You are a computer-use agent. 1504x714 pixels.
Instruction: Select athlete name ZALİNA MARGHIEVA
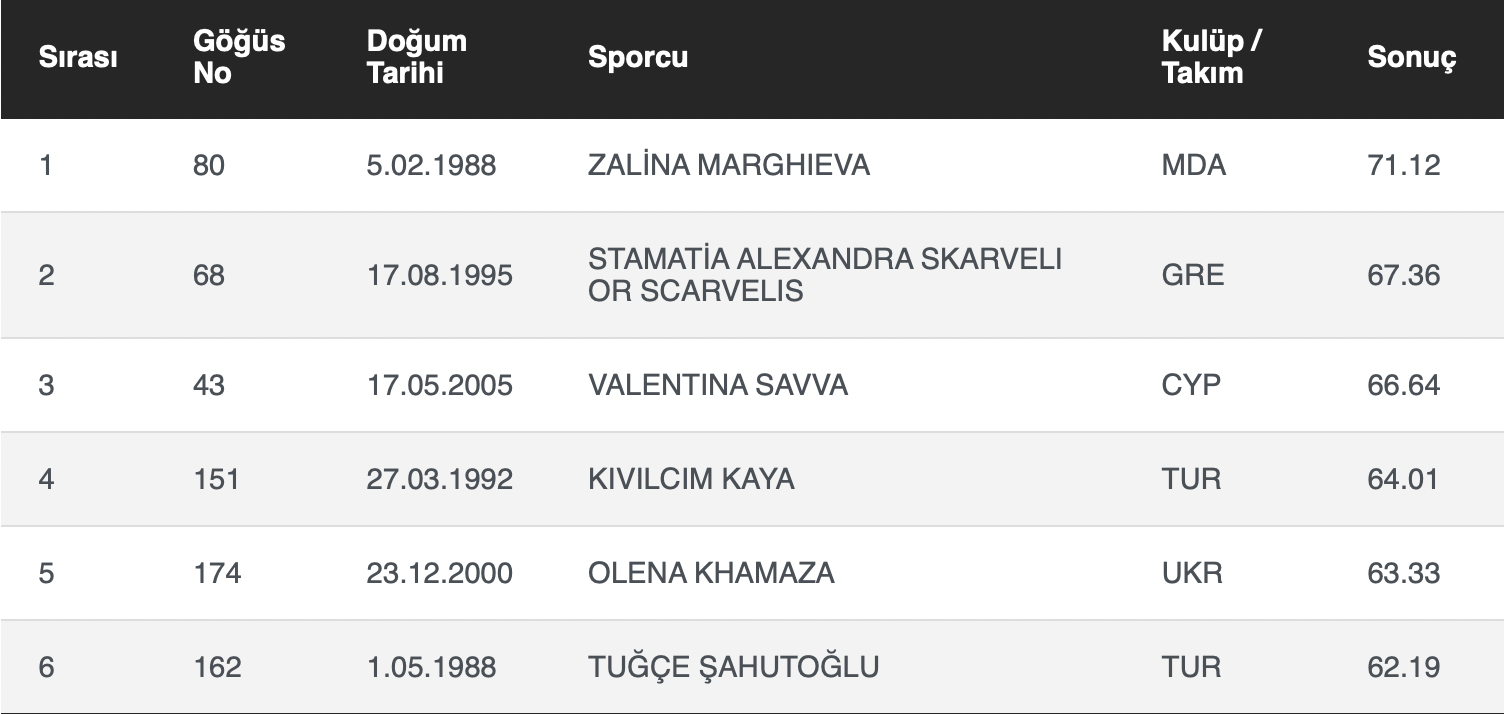point(729,165)
